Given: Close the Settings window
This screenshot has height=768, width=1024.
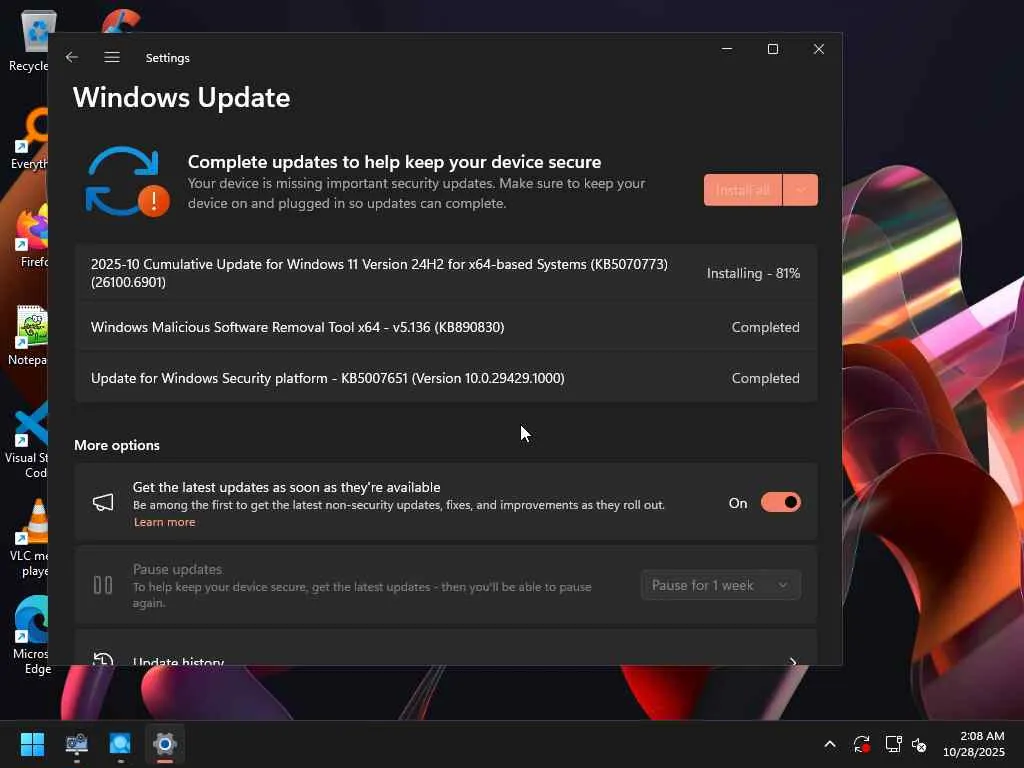Looking at the screenshot, I should click(x=818, y=49).
